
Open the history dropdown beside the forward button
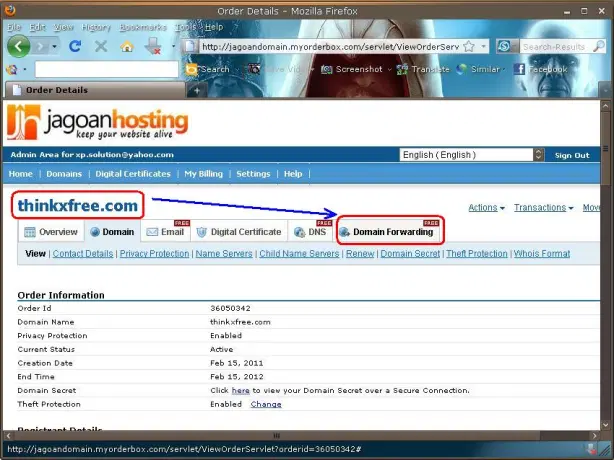[54, 47]
